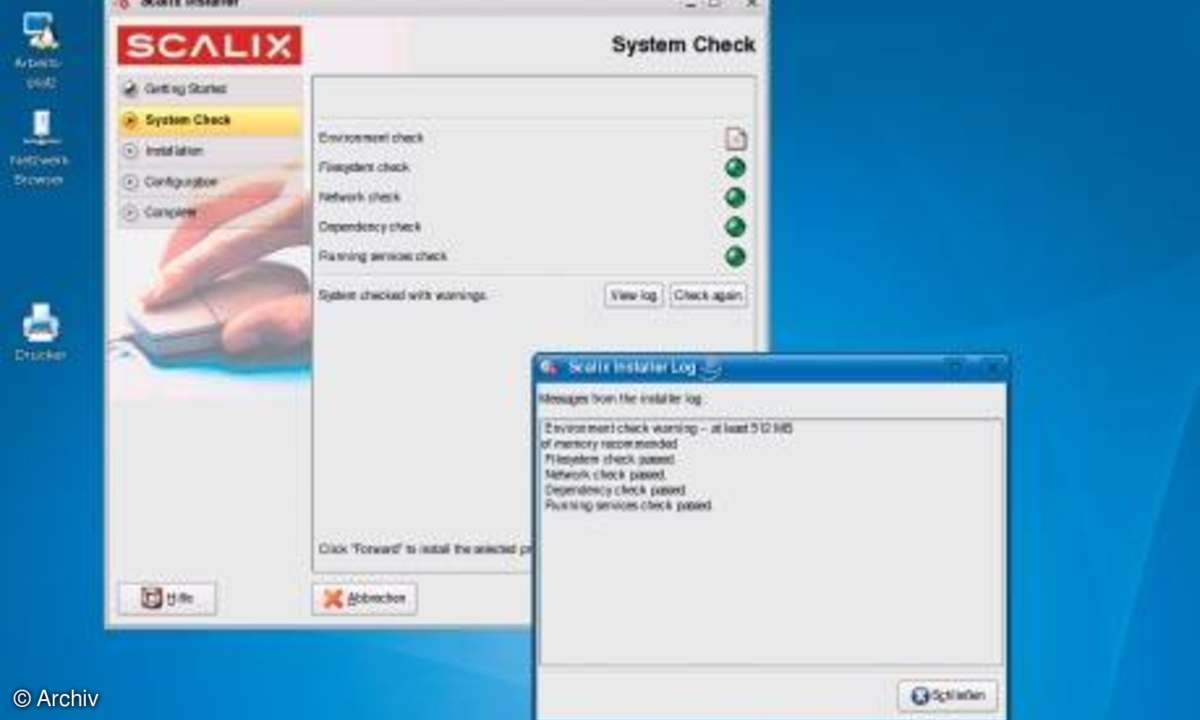Select the Getting Started step

point(208,88)
